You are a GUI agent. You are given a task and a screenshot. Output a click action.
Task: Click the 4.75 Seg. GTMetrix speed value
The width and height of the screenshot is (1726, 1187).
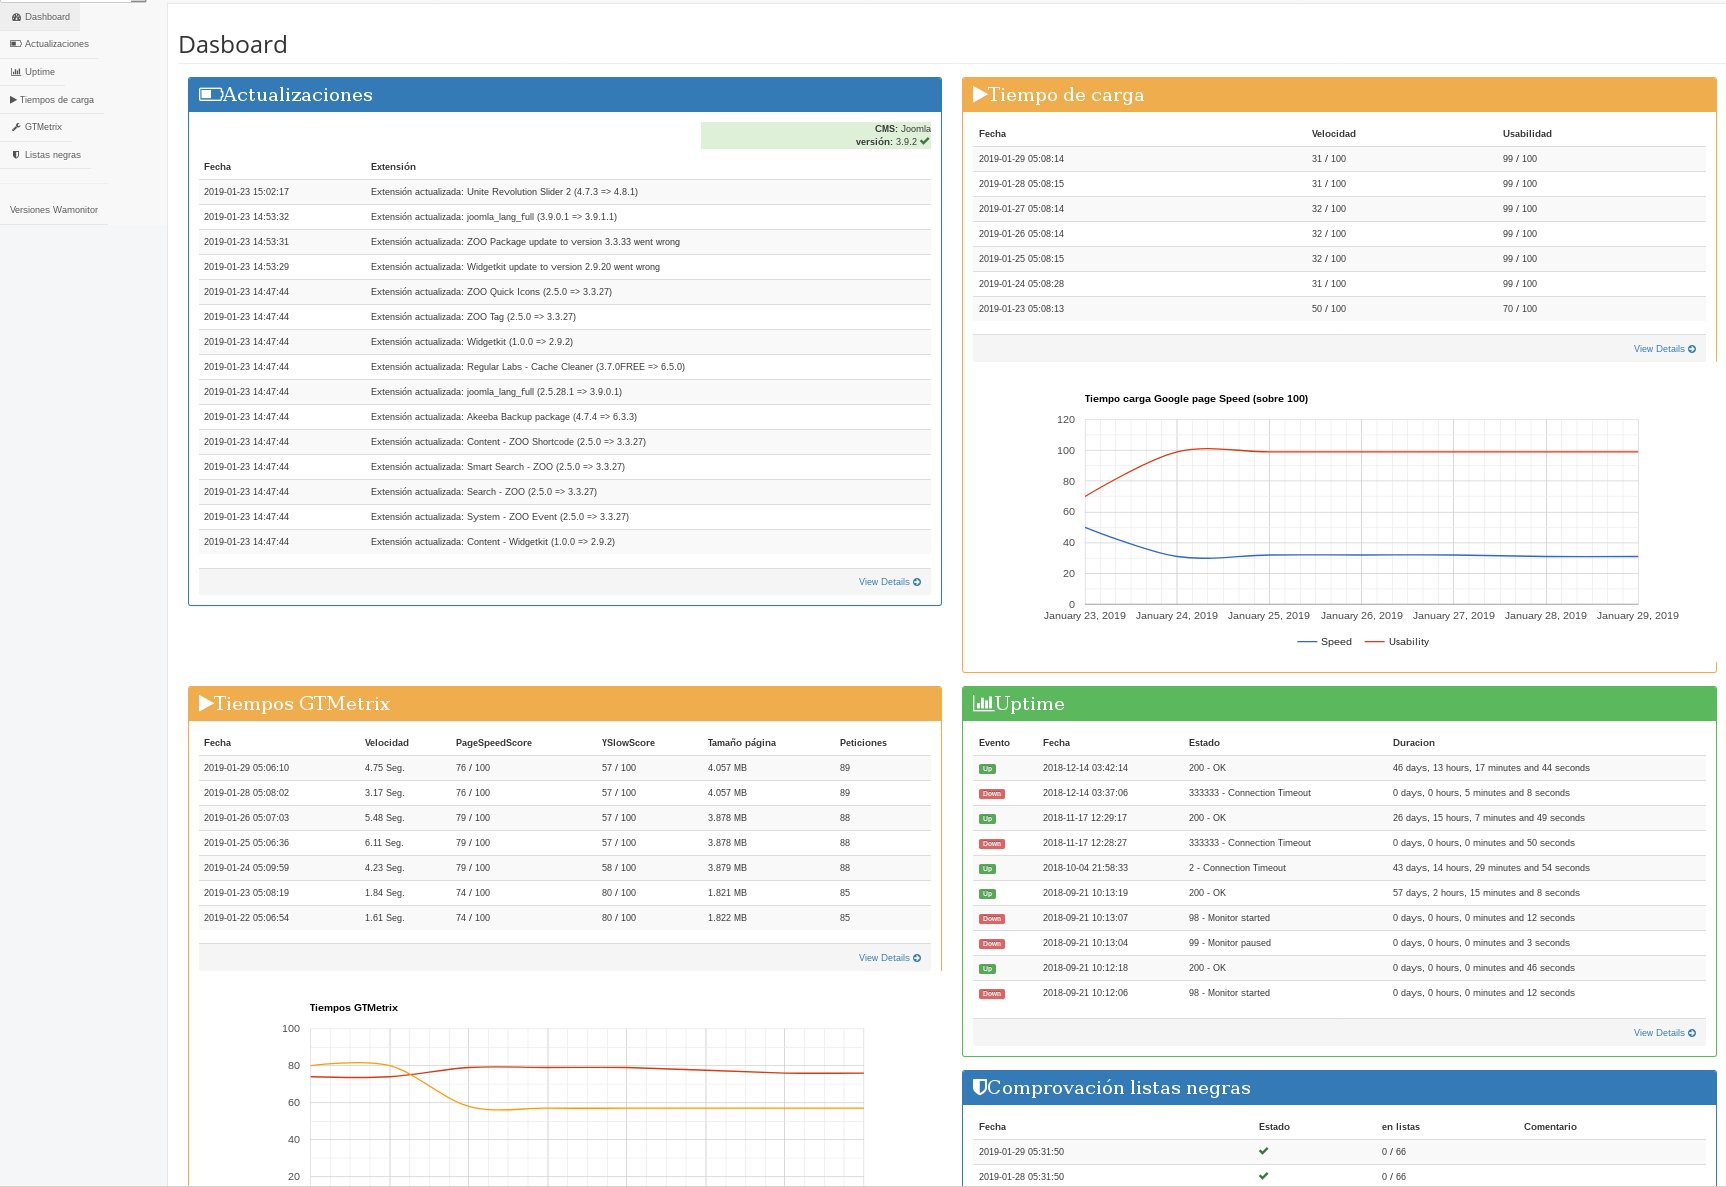385,768
